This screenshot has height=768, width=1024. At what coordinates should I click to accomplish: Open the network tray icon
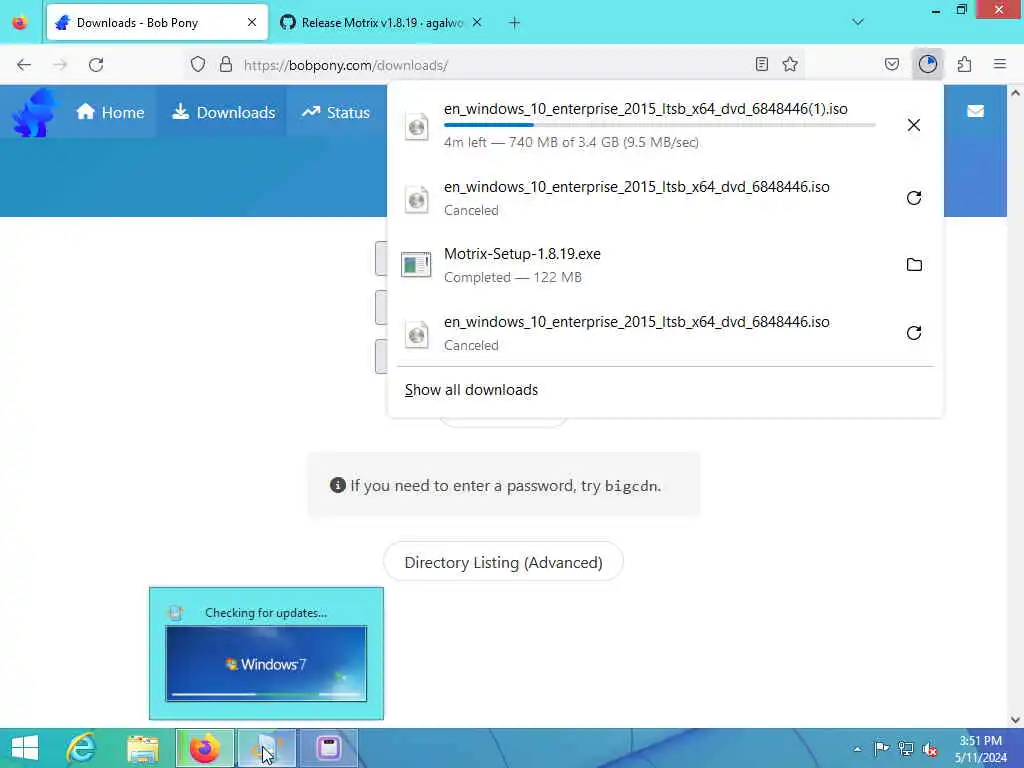pos(905,749)
